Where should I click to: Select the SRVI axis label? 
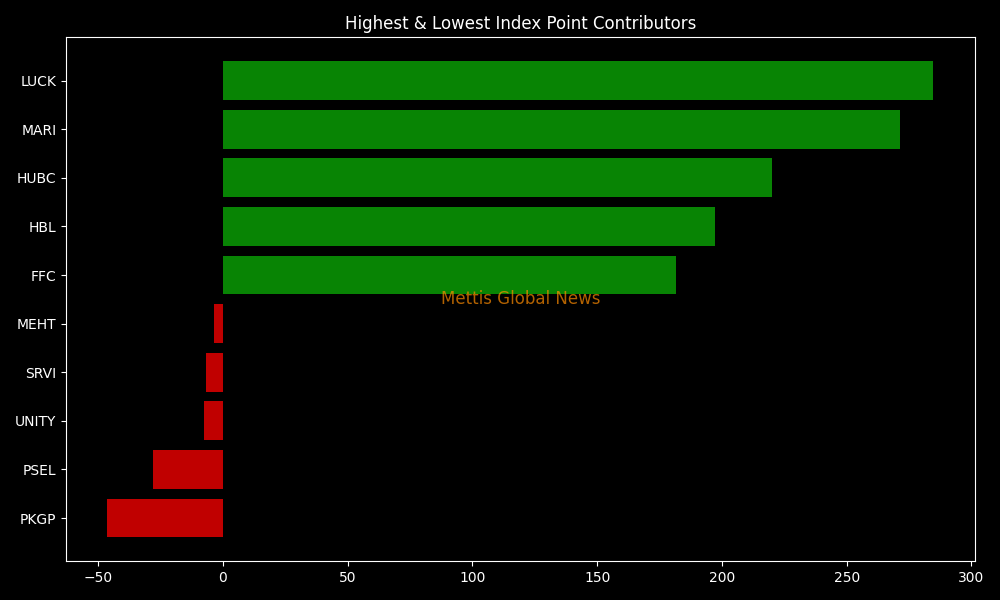tap(41, 373)
